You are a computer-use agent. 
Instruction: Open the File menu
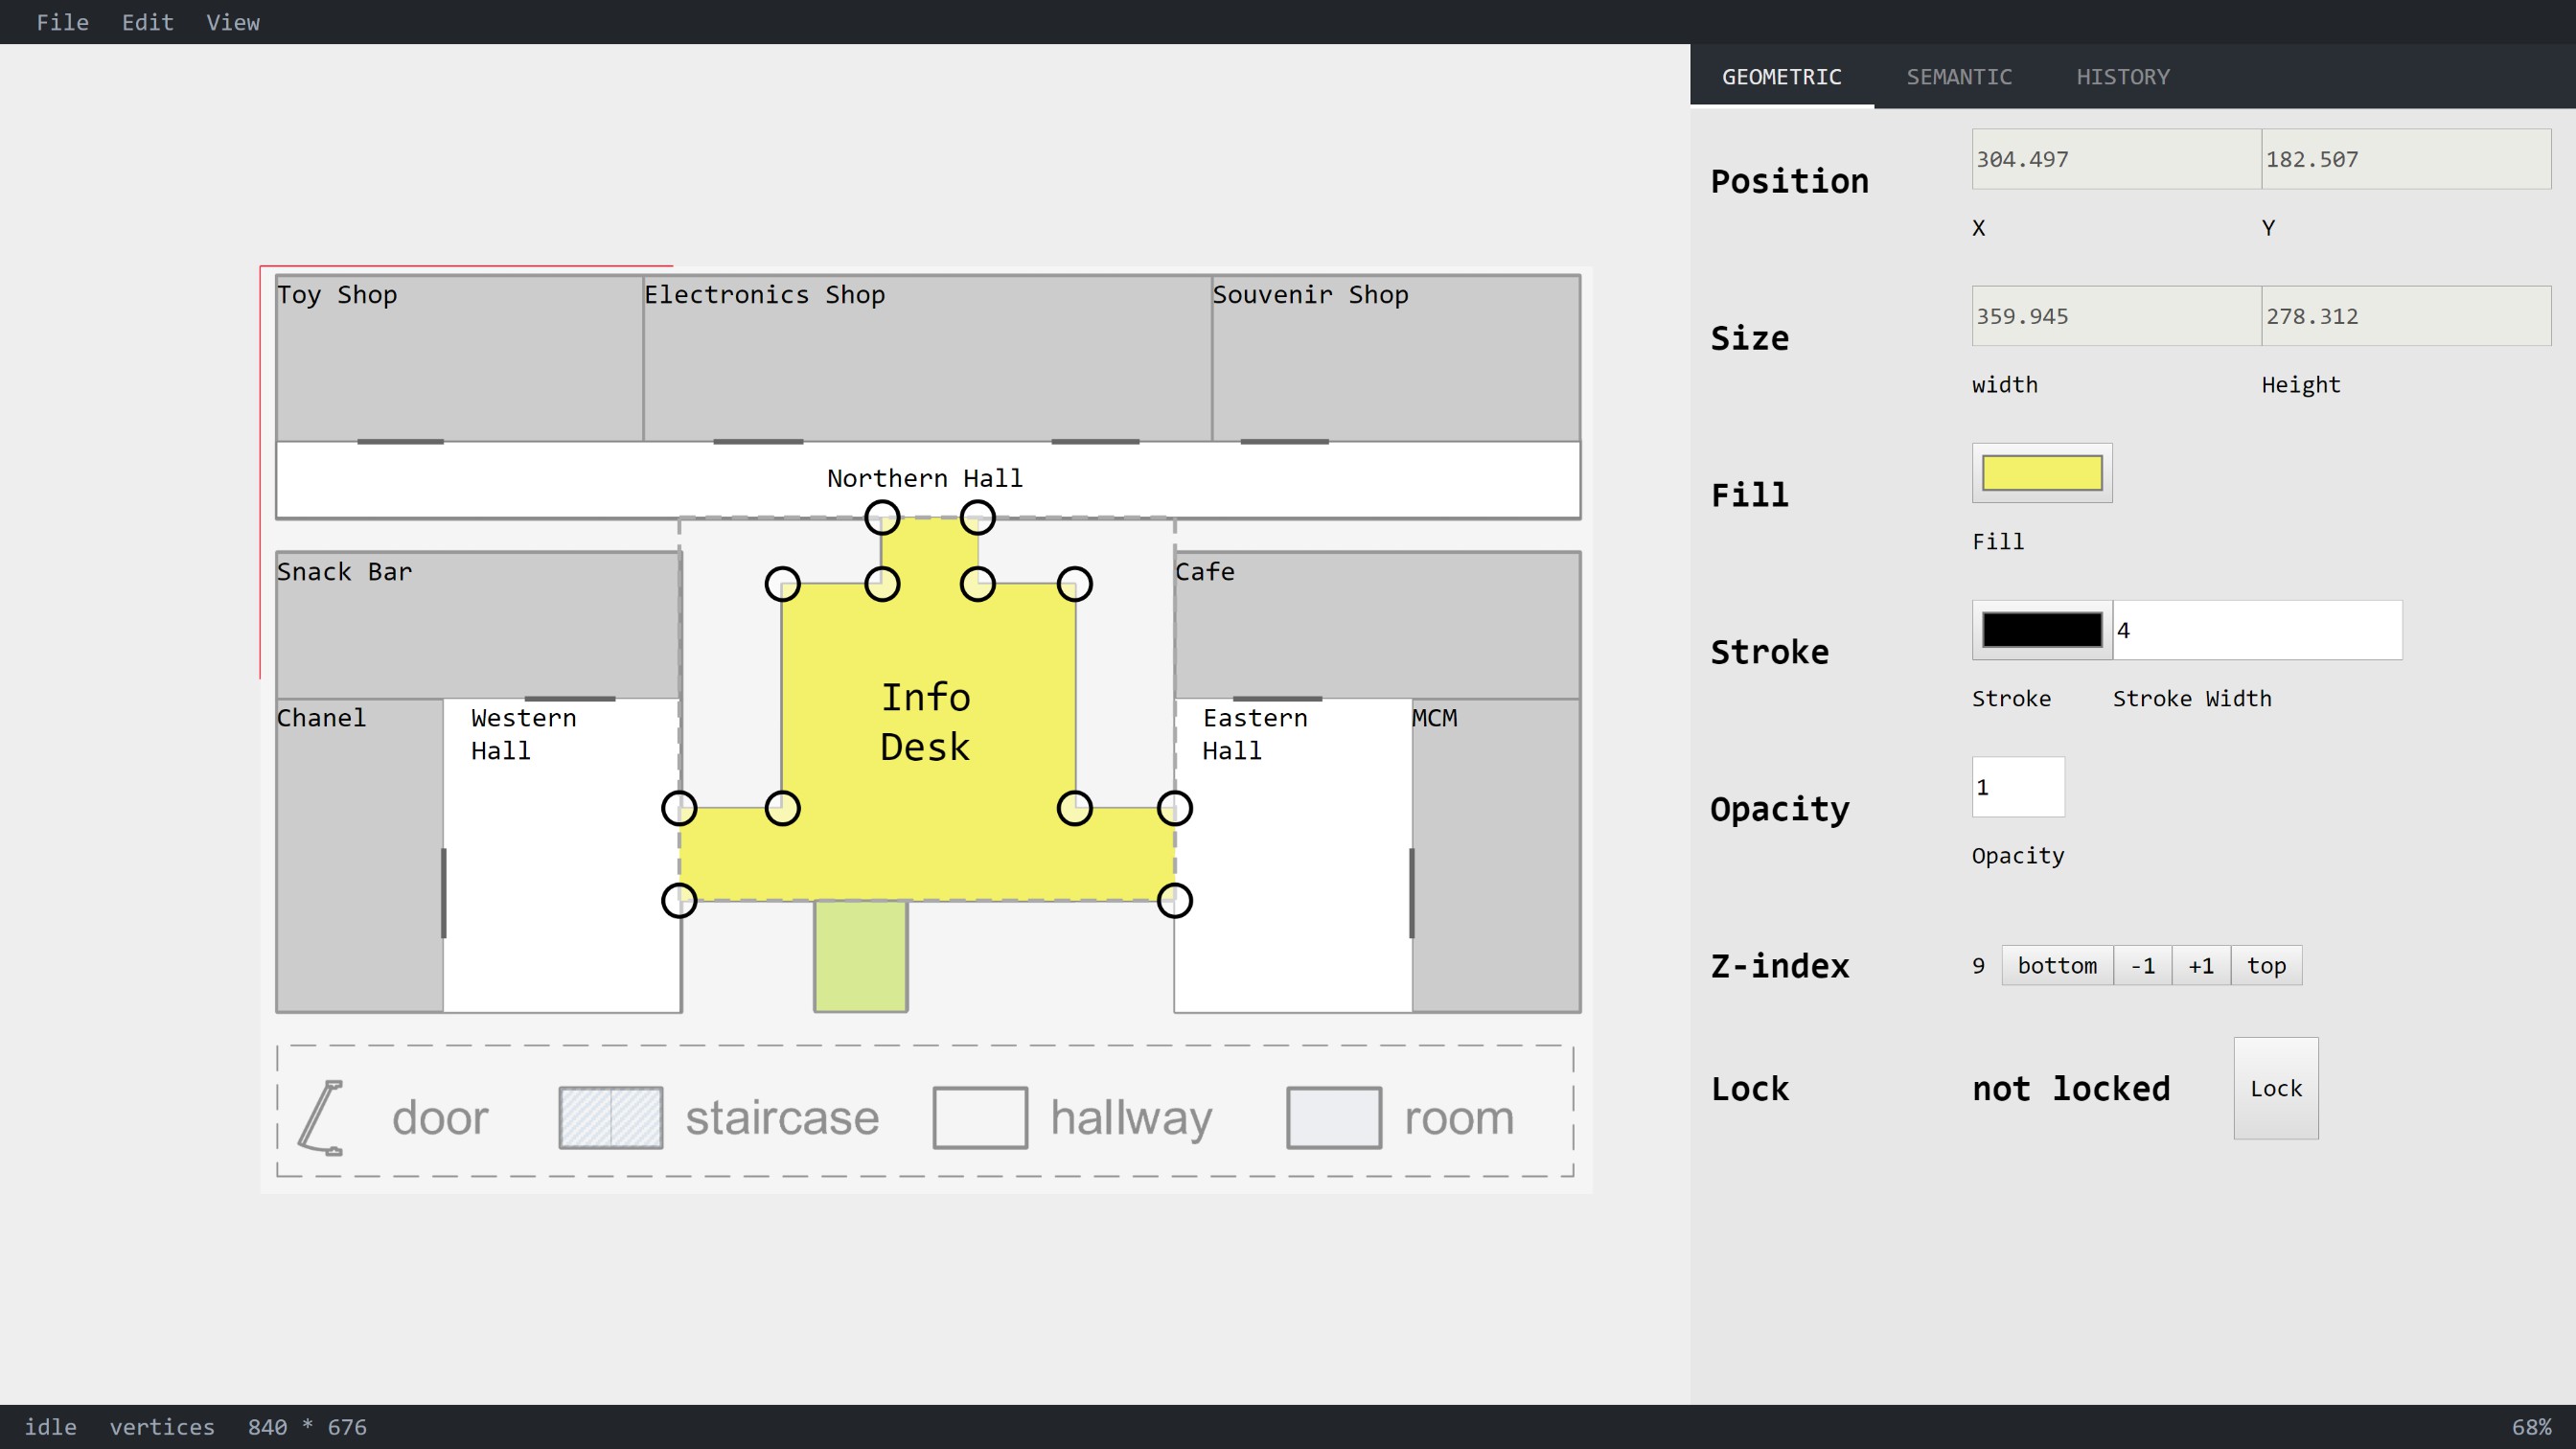[x=62, y=22]
